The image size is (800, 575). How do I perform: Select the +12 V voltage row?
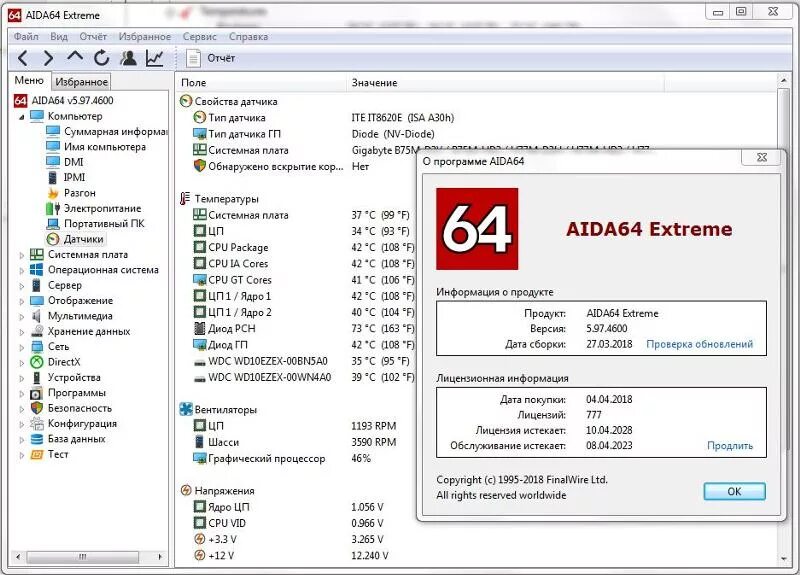[x=291, y=556]
